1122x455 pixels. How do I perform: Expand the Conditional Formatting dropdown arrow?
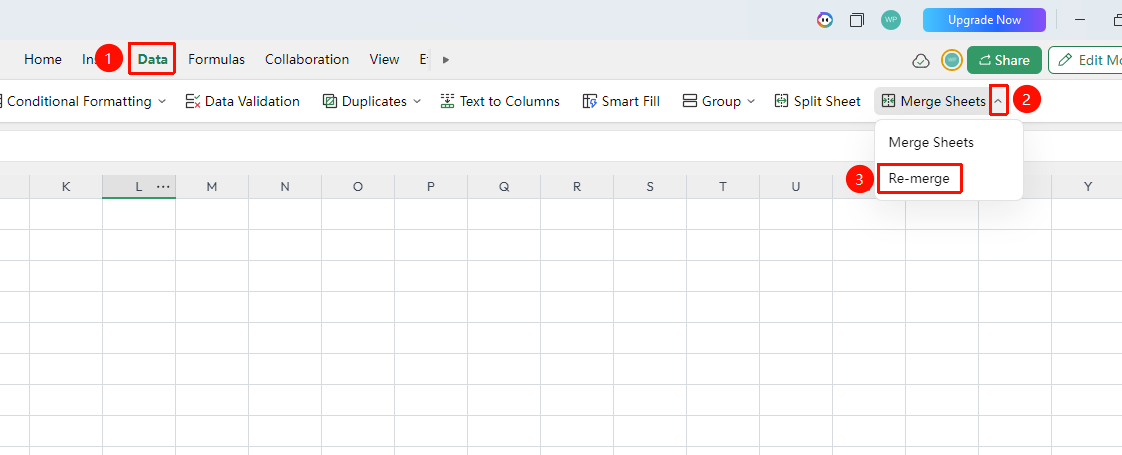pyautogui.click(x=162, y=102)
